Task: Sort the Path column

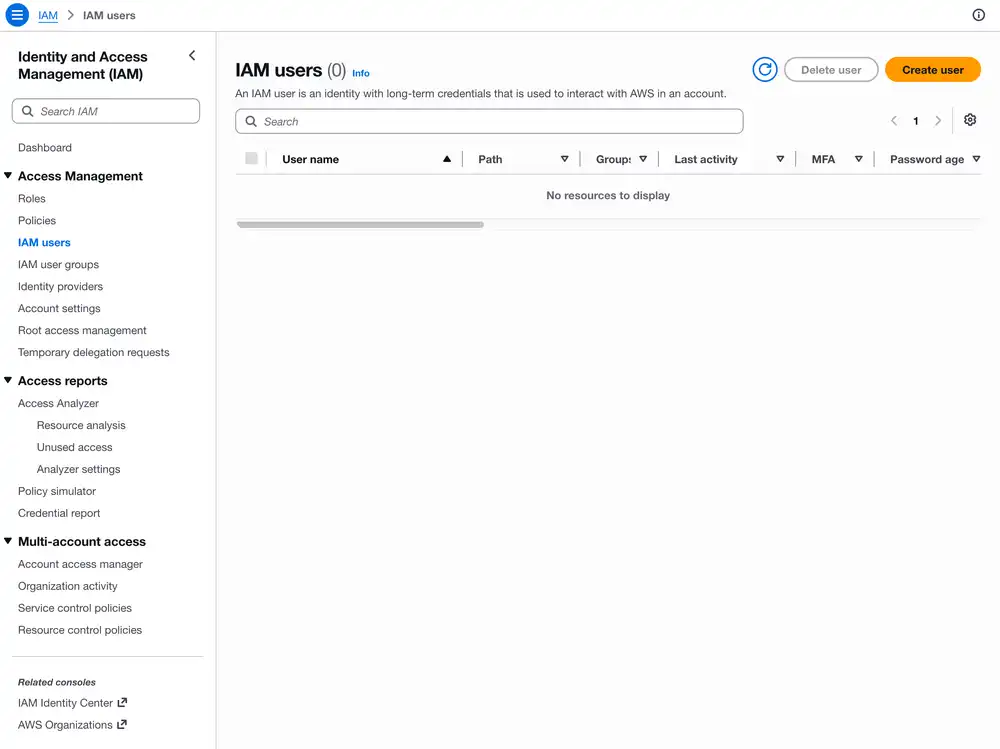Action: (564, 159)
